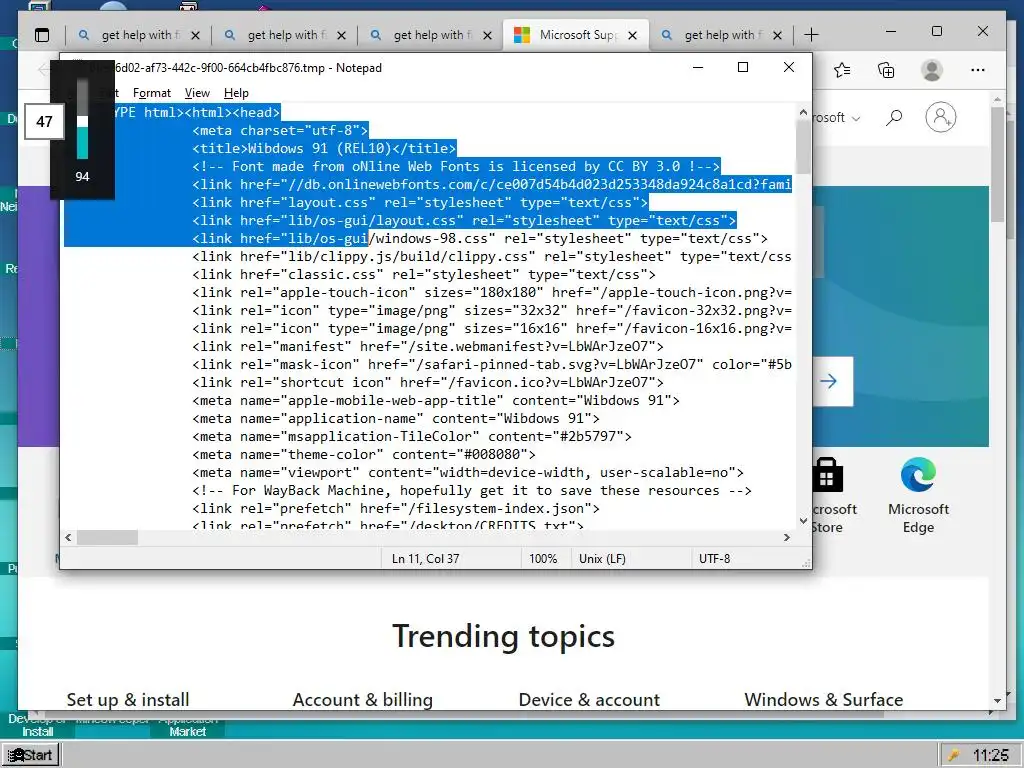Close the Microsoft Support tab
1024x768 pixels.
point(632,35)
